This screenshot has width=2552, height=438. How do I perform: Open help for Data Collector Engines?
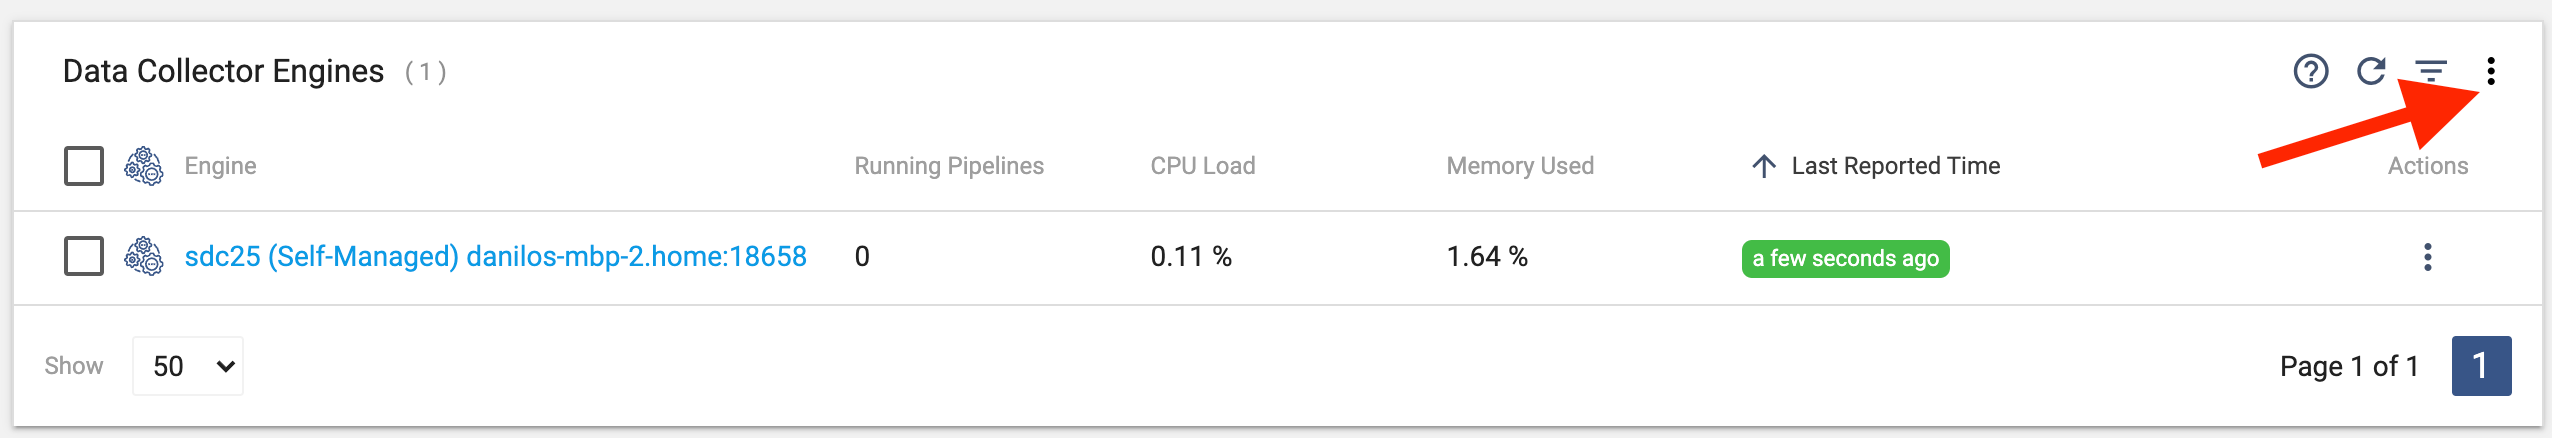point(2310,71)
